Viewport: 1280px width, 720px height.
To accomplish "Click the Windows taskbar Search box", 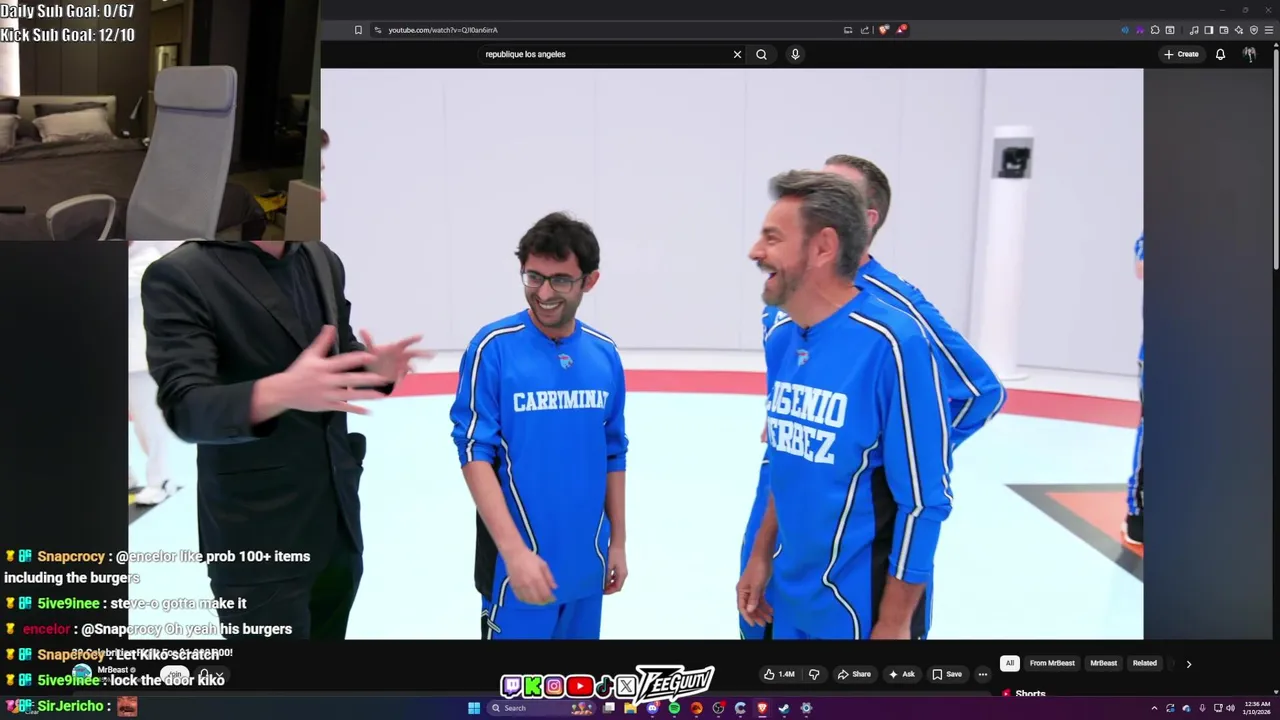I will point(540,708).
